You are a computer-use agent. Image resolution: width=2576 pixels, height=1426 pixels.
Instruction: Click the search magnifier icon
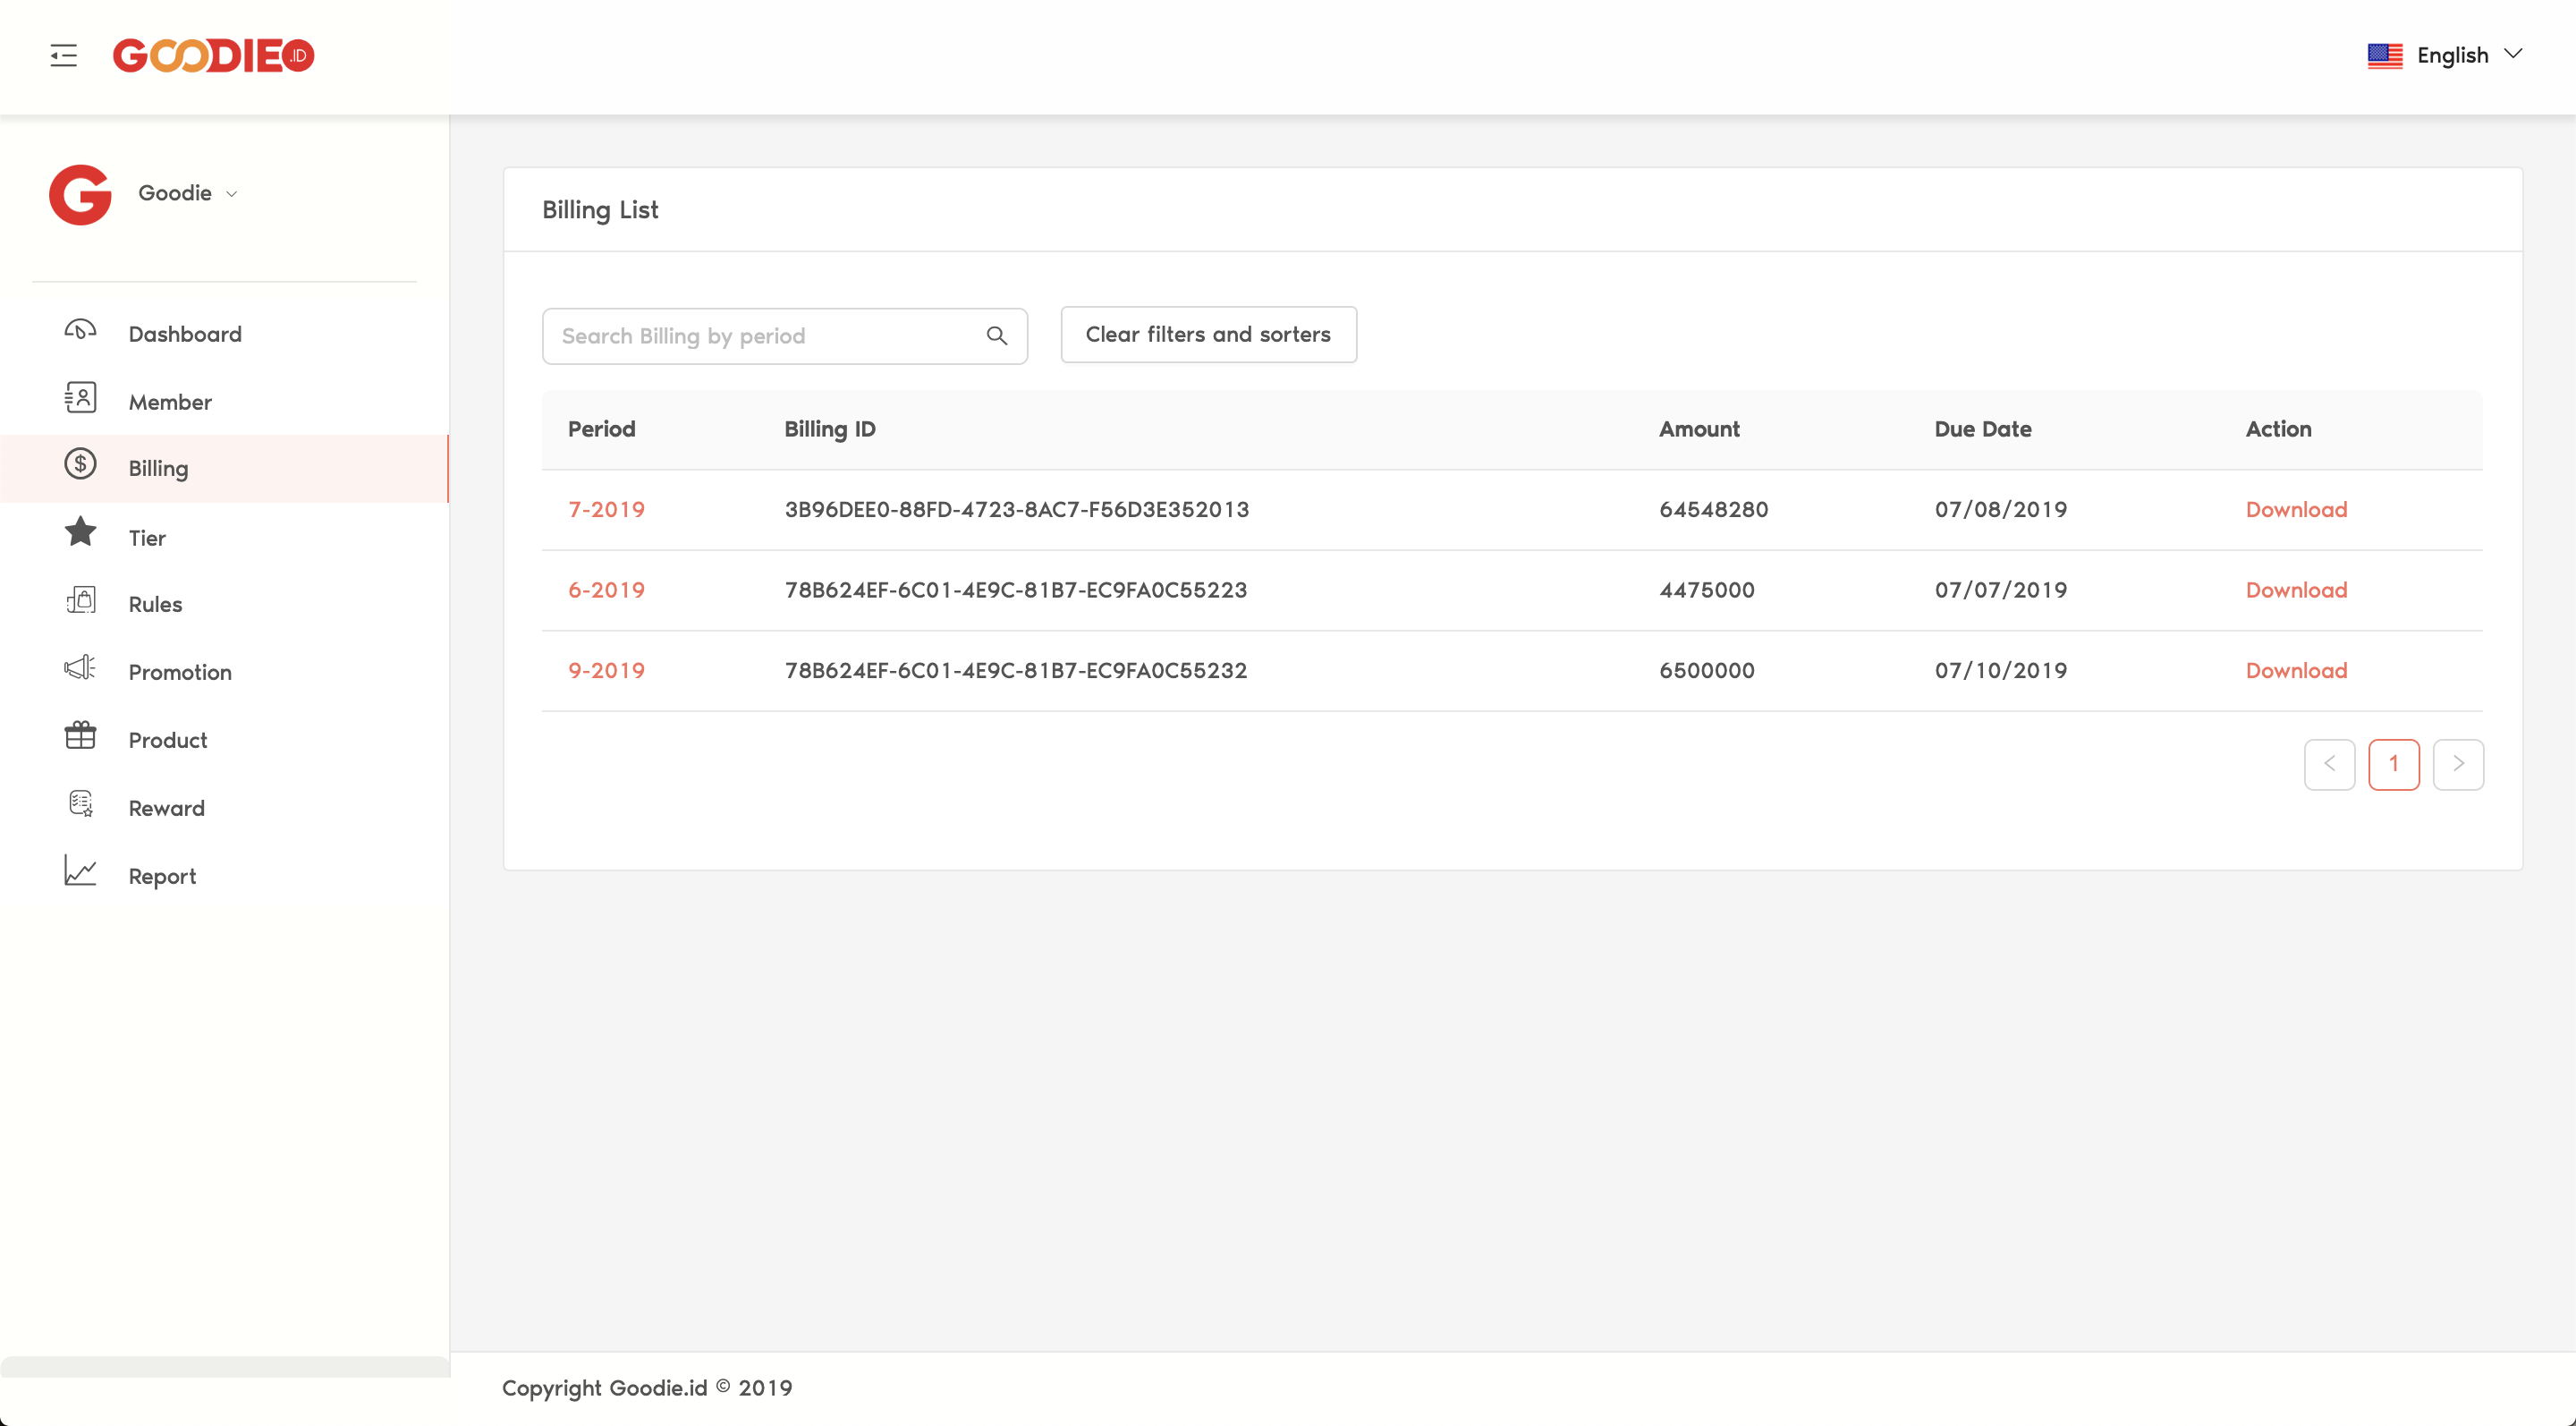click(996, 336)
